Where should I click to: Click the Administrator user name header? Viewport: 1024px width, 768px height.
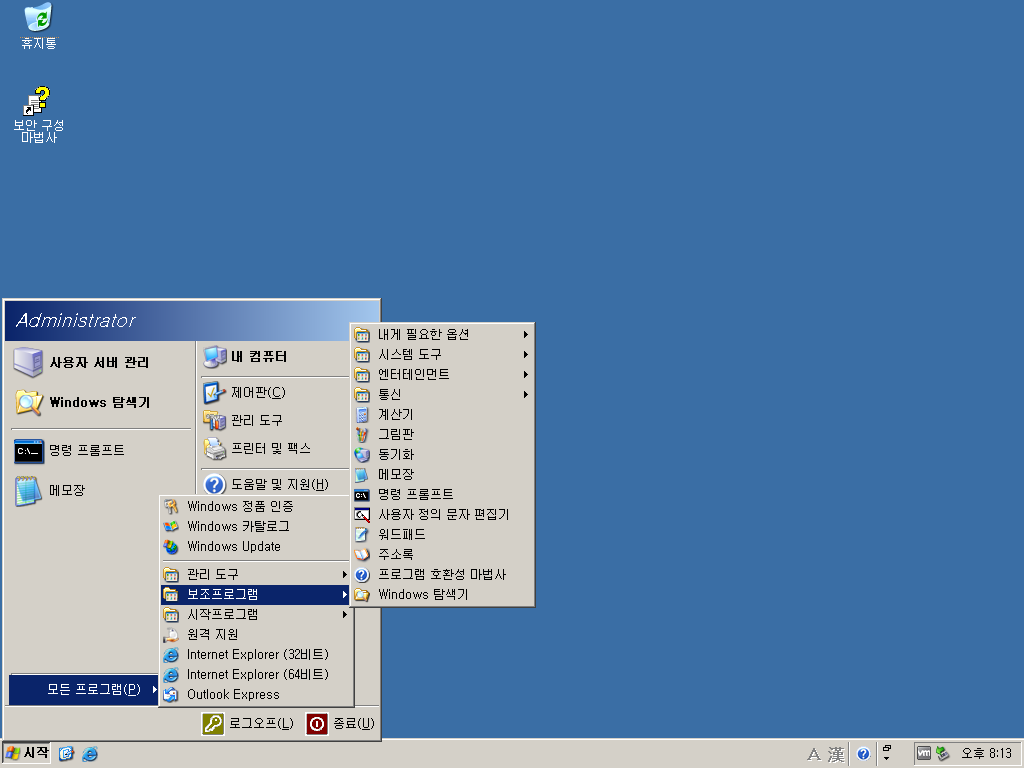tap(76, 321)
